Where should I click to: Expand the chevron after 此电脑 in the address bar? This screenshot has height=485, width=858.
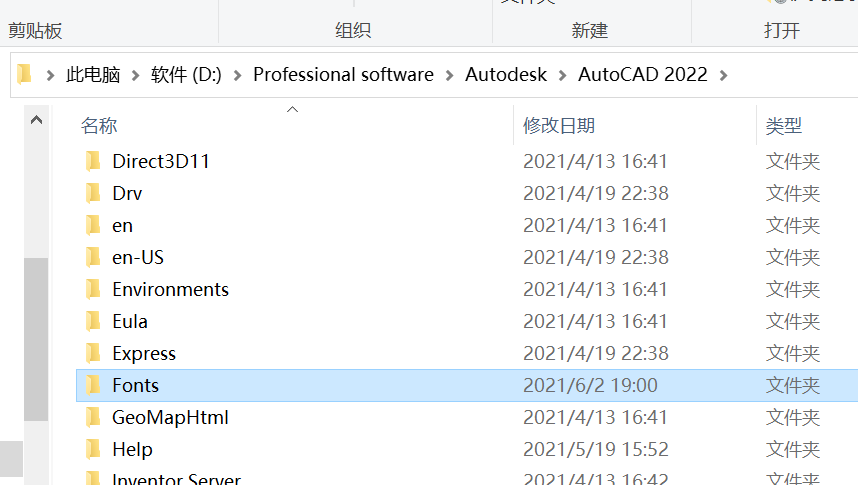(x=136, y=75)
